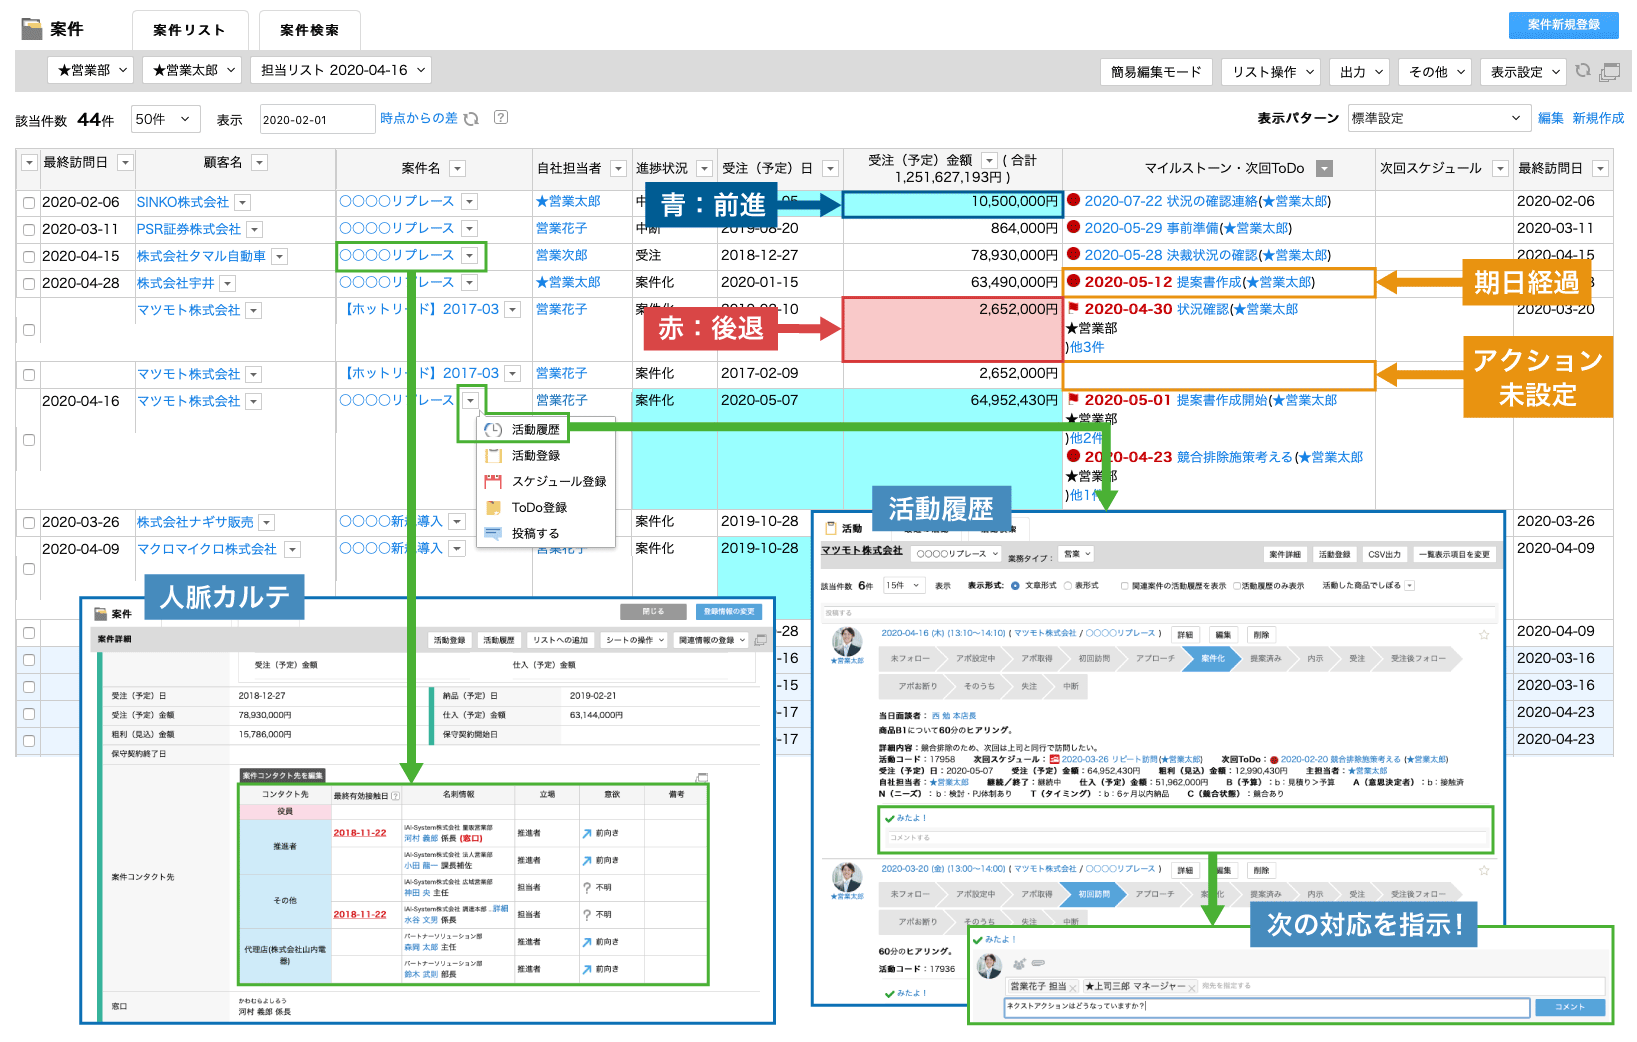Click red dot on 2020-05-28 決裁状況の確認
This screenshot has width=1637, height=1042.
(x=1074, y=255)
